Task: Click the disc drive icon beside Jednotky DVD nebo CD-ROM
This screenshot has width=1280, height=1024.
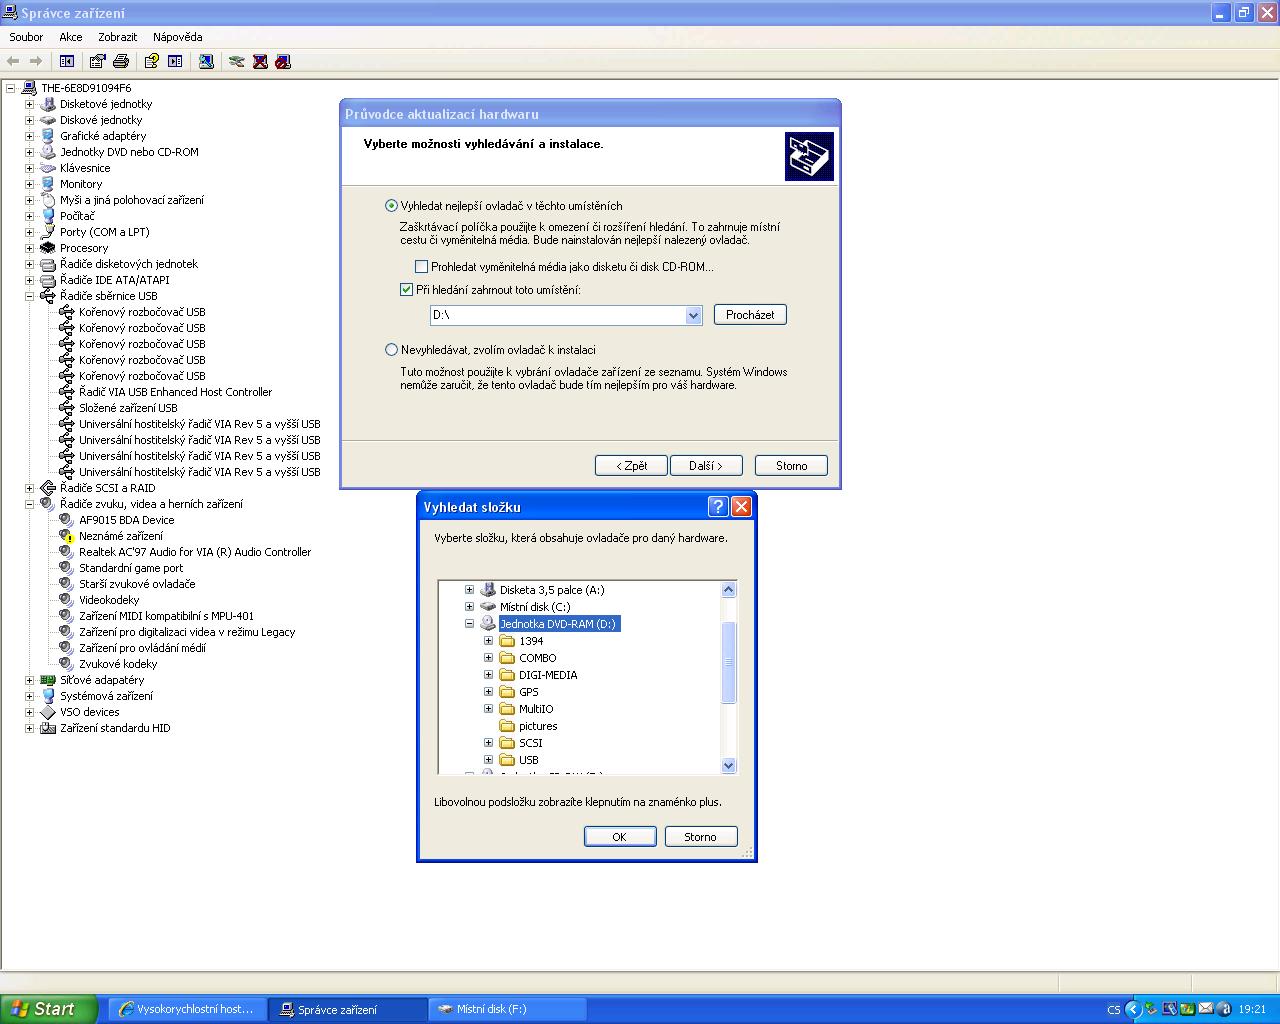Action: 48,152
